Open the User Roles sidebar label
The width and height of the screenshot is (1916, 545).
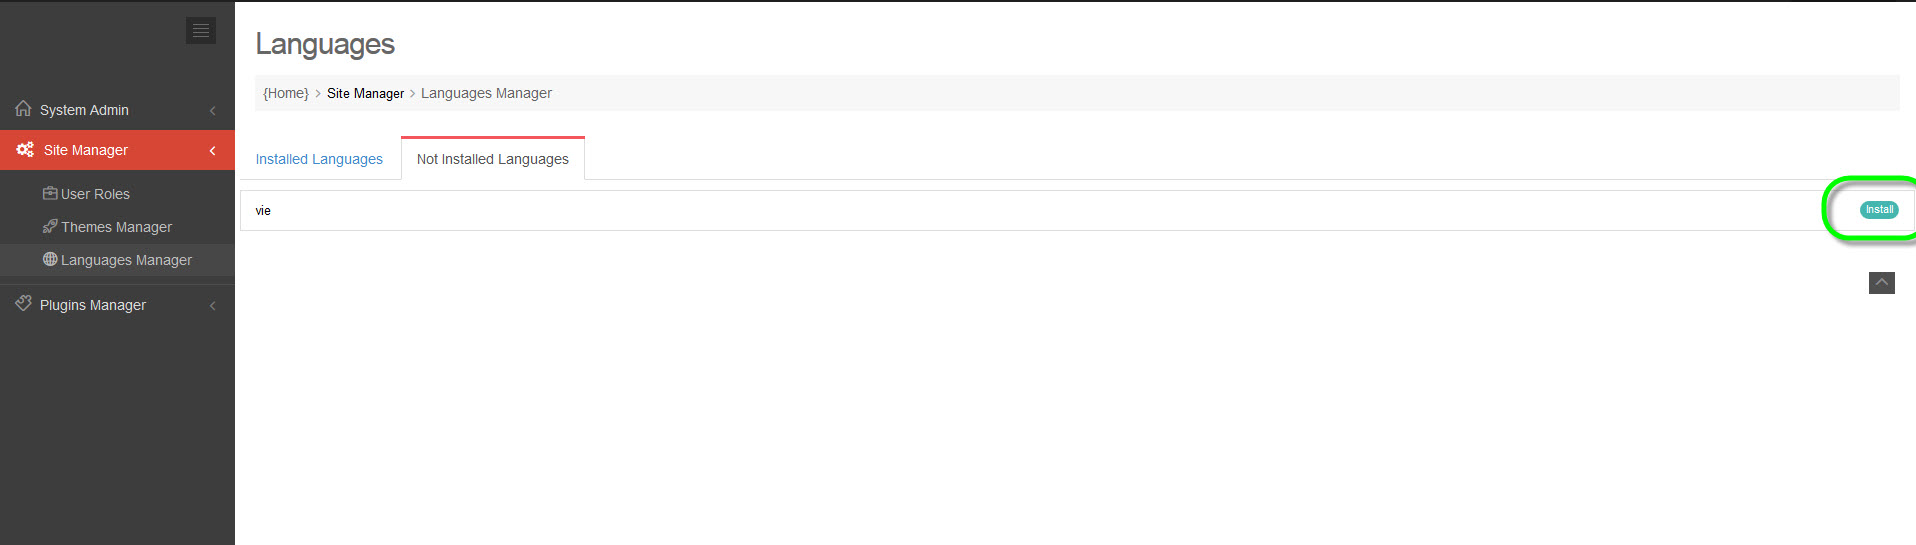tap(95, 194)
